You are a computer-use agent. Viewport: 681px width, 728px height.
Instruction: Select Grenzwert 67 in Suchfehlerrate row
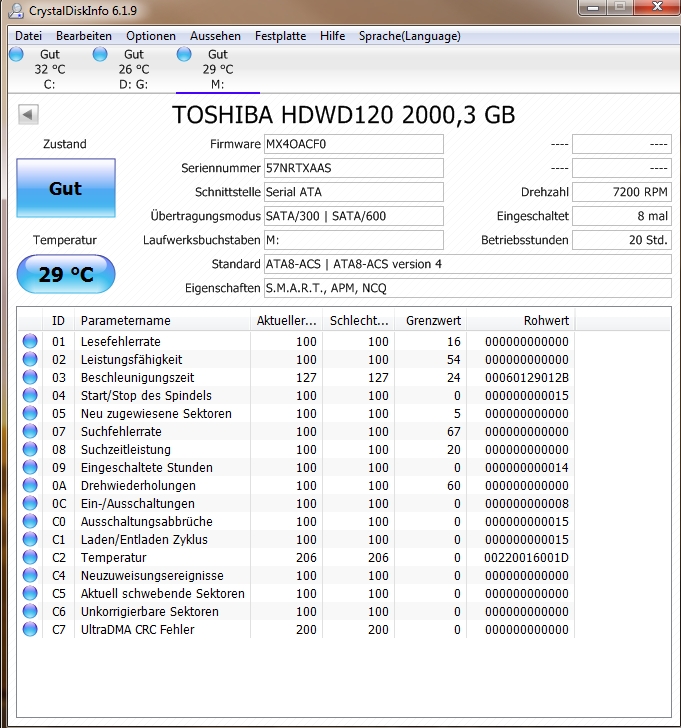(454, 431)
